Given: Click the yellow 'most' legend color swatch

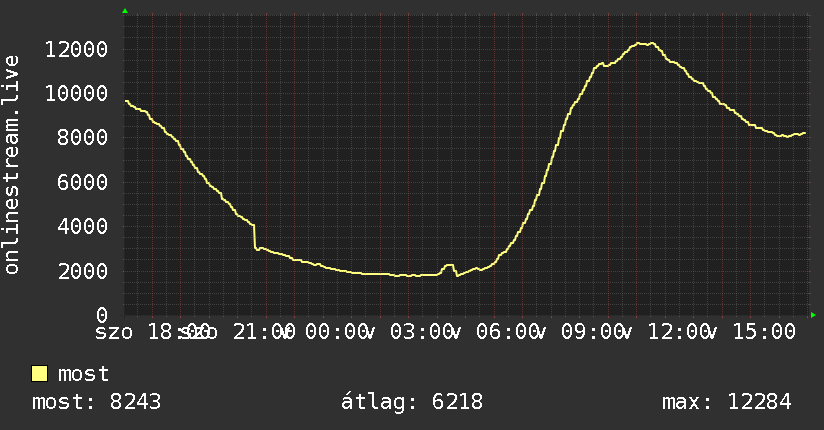Looking at the screenshot, I should tap(39, 374).
